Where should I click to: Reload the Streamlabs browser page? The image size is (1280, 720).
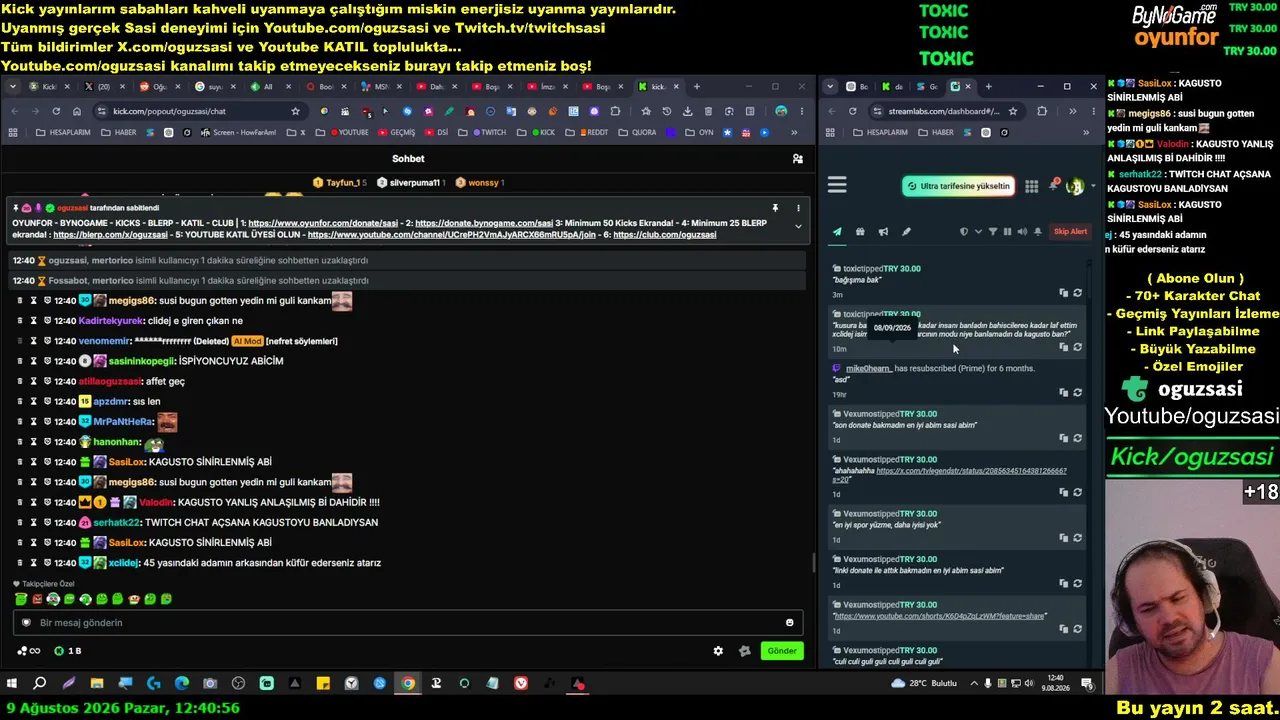pos(852,111)
